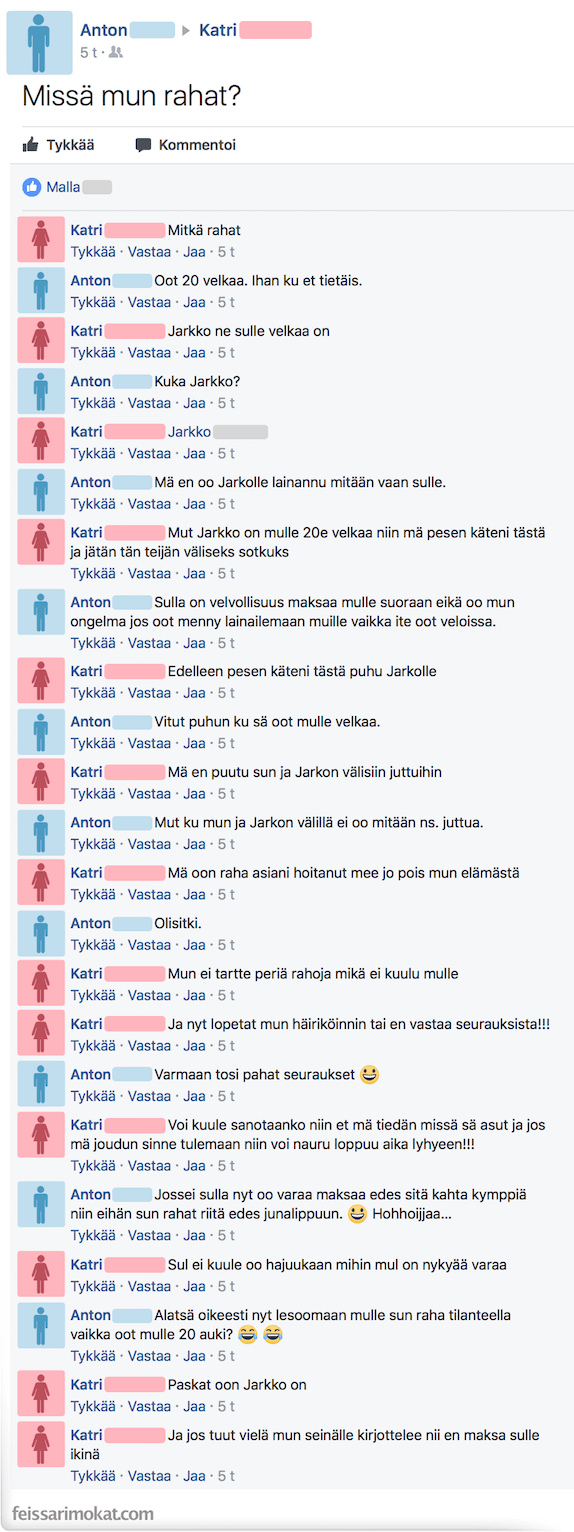
Task: Click Vastaa under 'Paskat oon Jarkko on' comment
Action: point(149,1406)
